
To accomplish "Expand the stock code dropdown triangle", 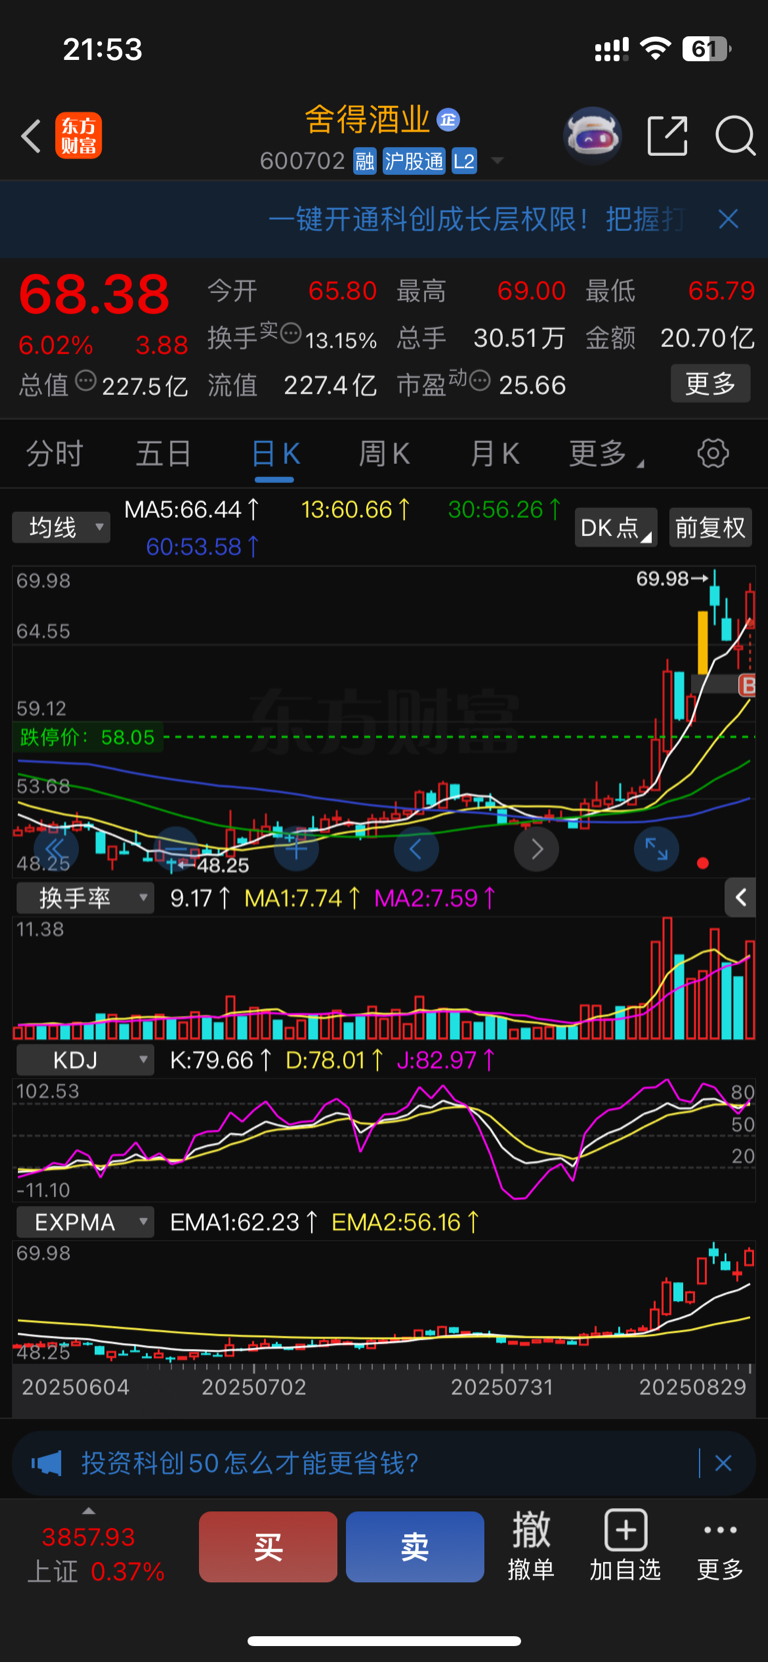I will (x=497, y=162).
